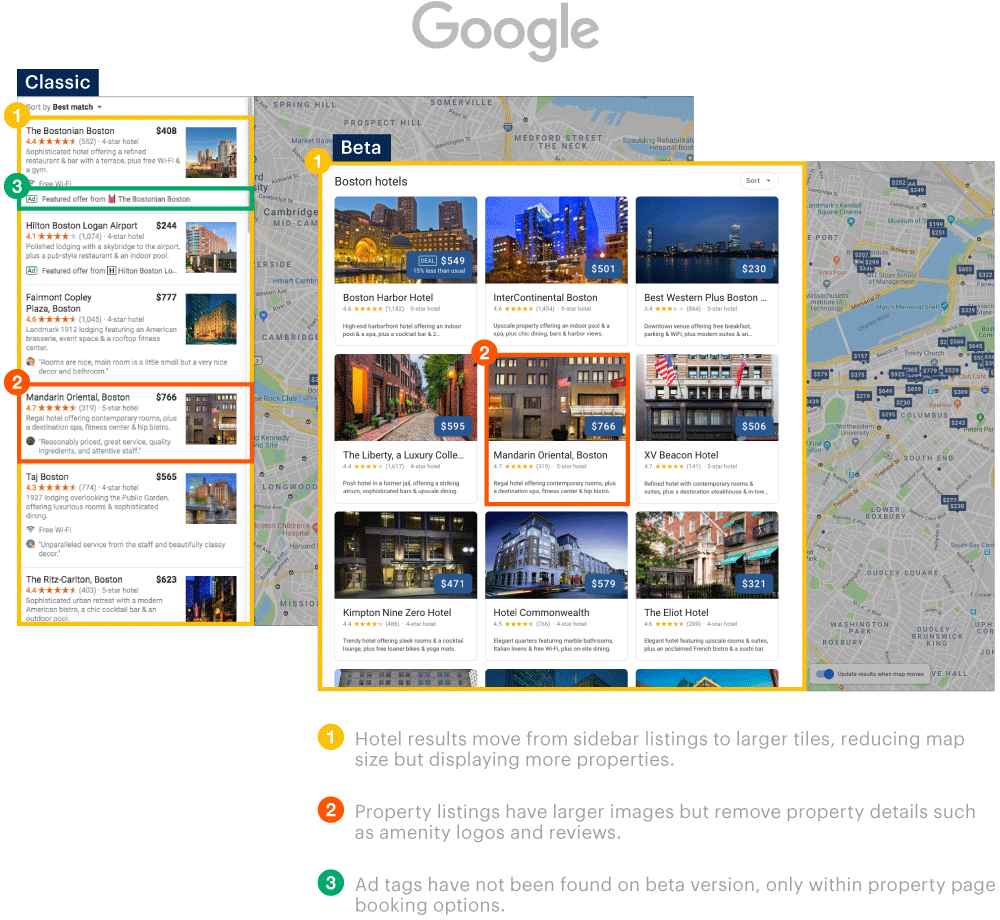Open InterContinental Boston tile photo
This screenshot has height=920, width=1000.
tap(556, 240)
